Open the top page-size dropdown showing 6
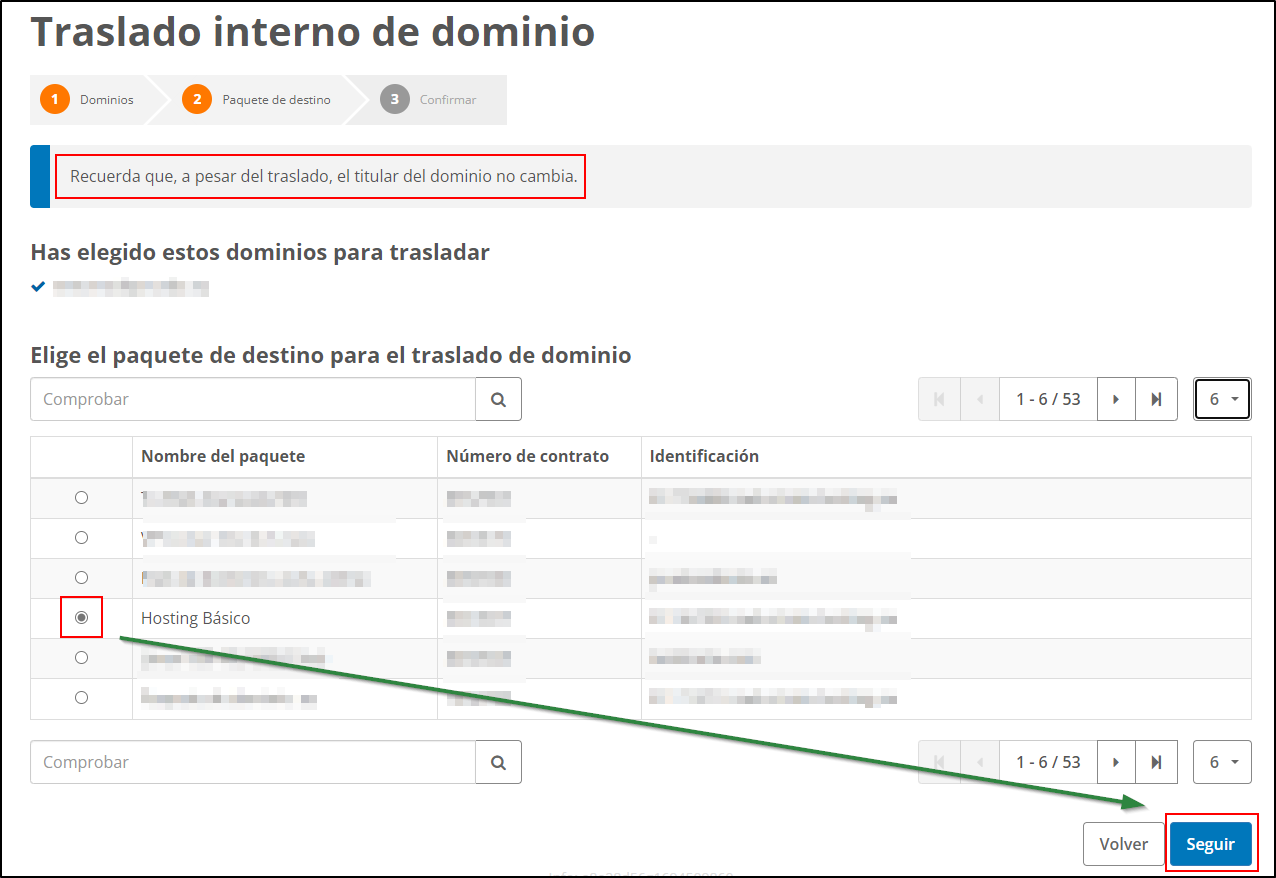The width and height of the screenshot is (1276, 878). coord(1222,398)
